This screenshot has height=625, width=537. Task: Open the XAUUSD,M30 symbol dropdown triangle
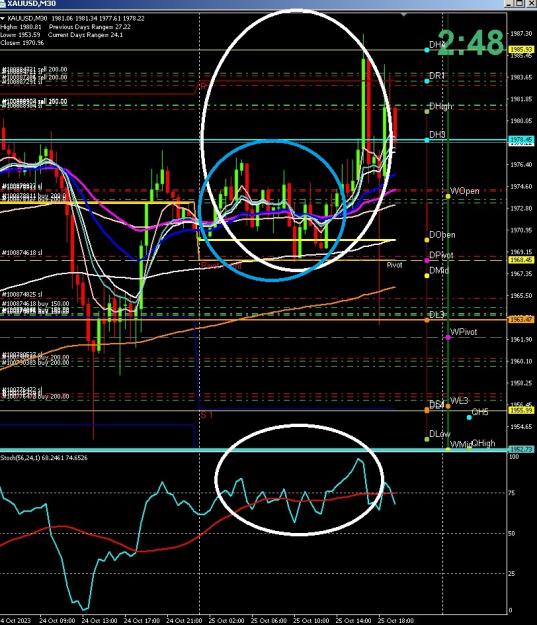click(2, 19)
